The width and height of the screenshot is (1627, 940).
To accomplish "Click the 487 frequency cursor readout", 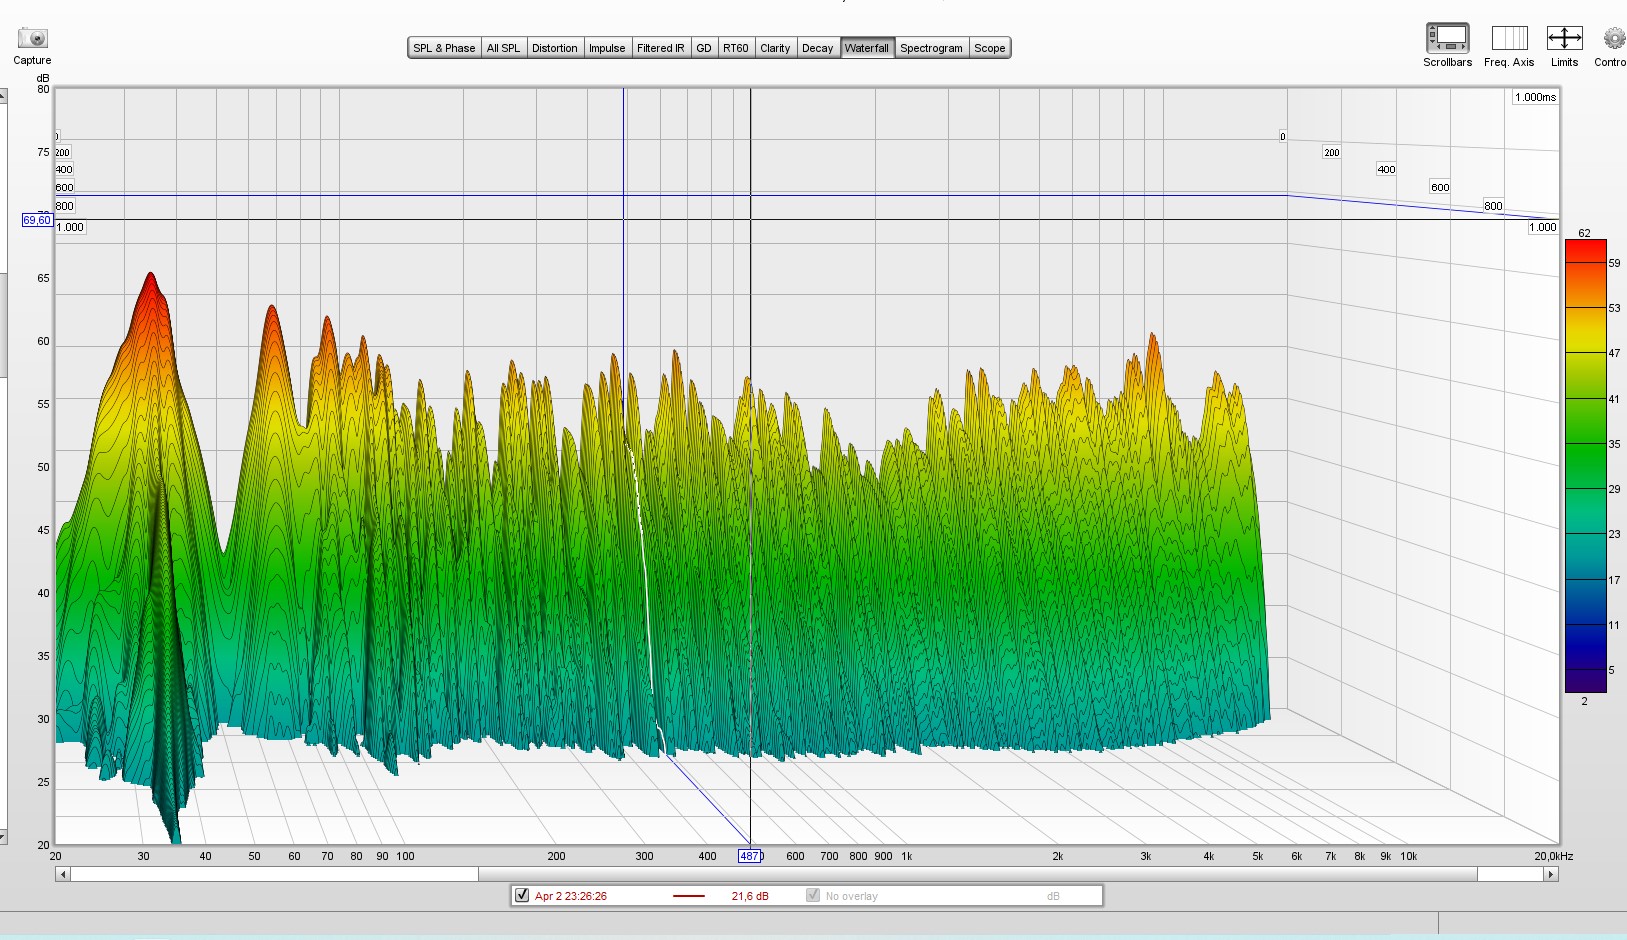I will click(x=750, y=856).
